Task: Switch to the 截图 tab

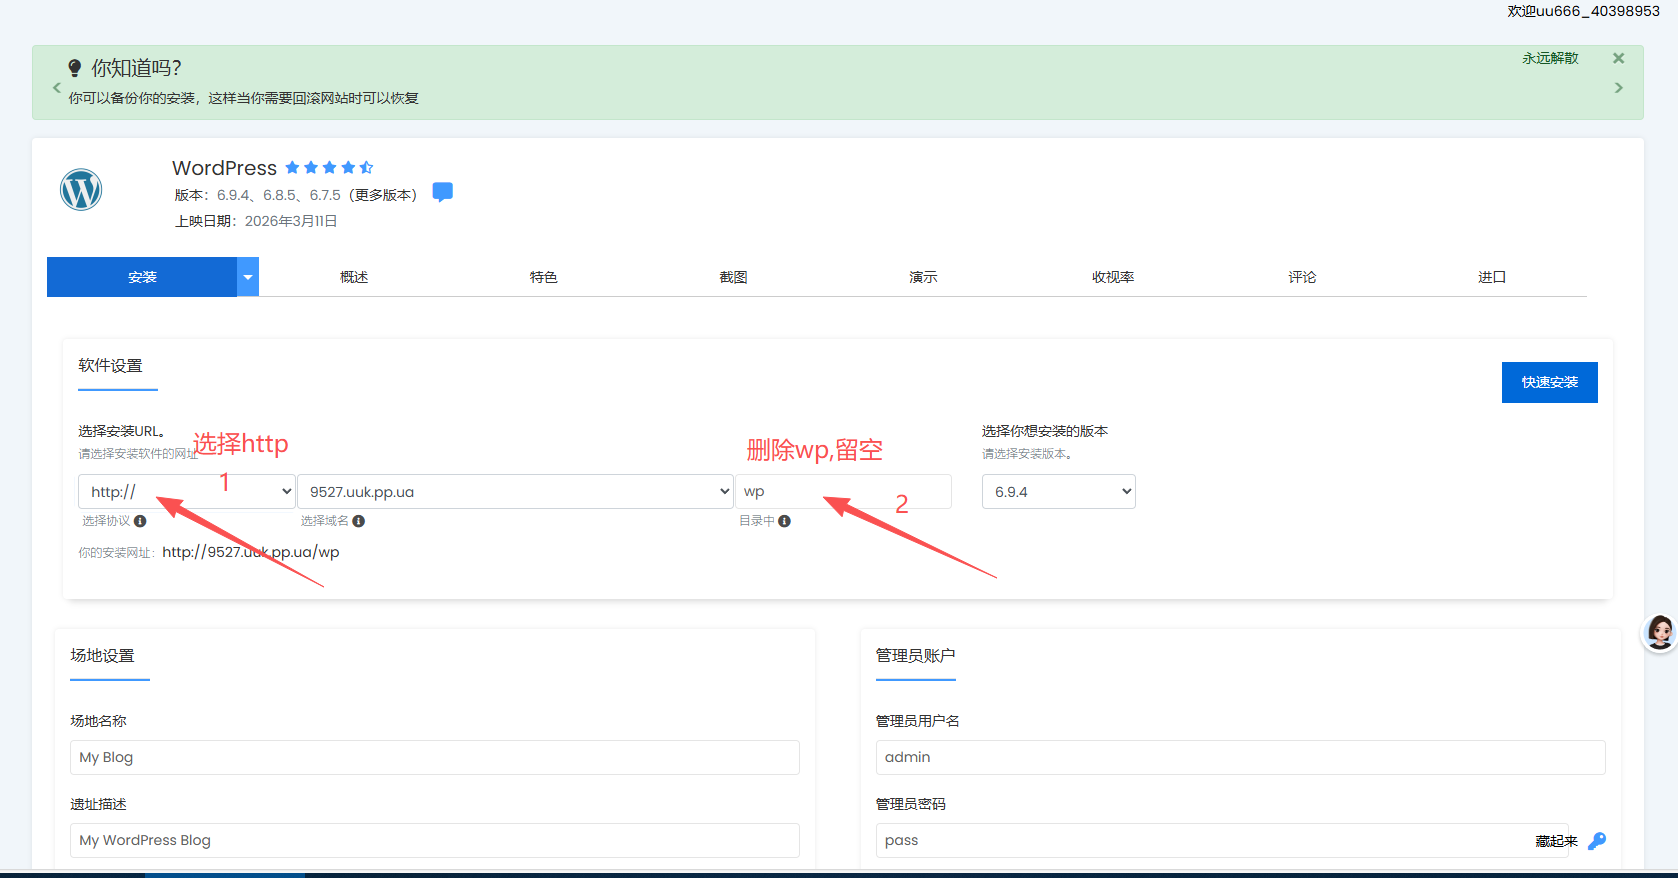Action: [x=733, y=277]
